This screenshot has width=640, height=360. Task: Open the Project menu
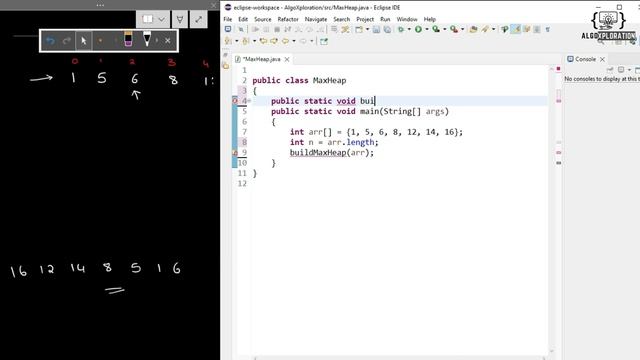point(365,19)
